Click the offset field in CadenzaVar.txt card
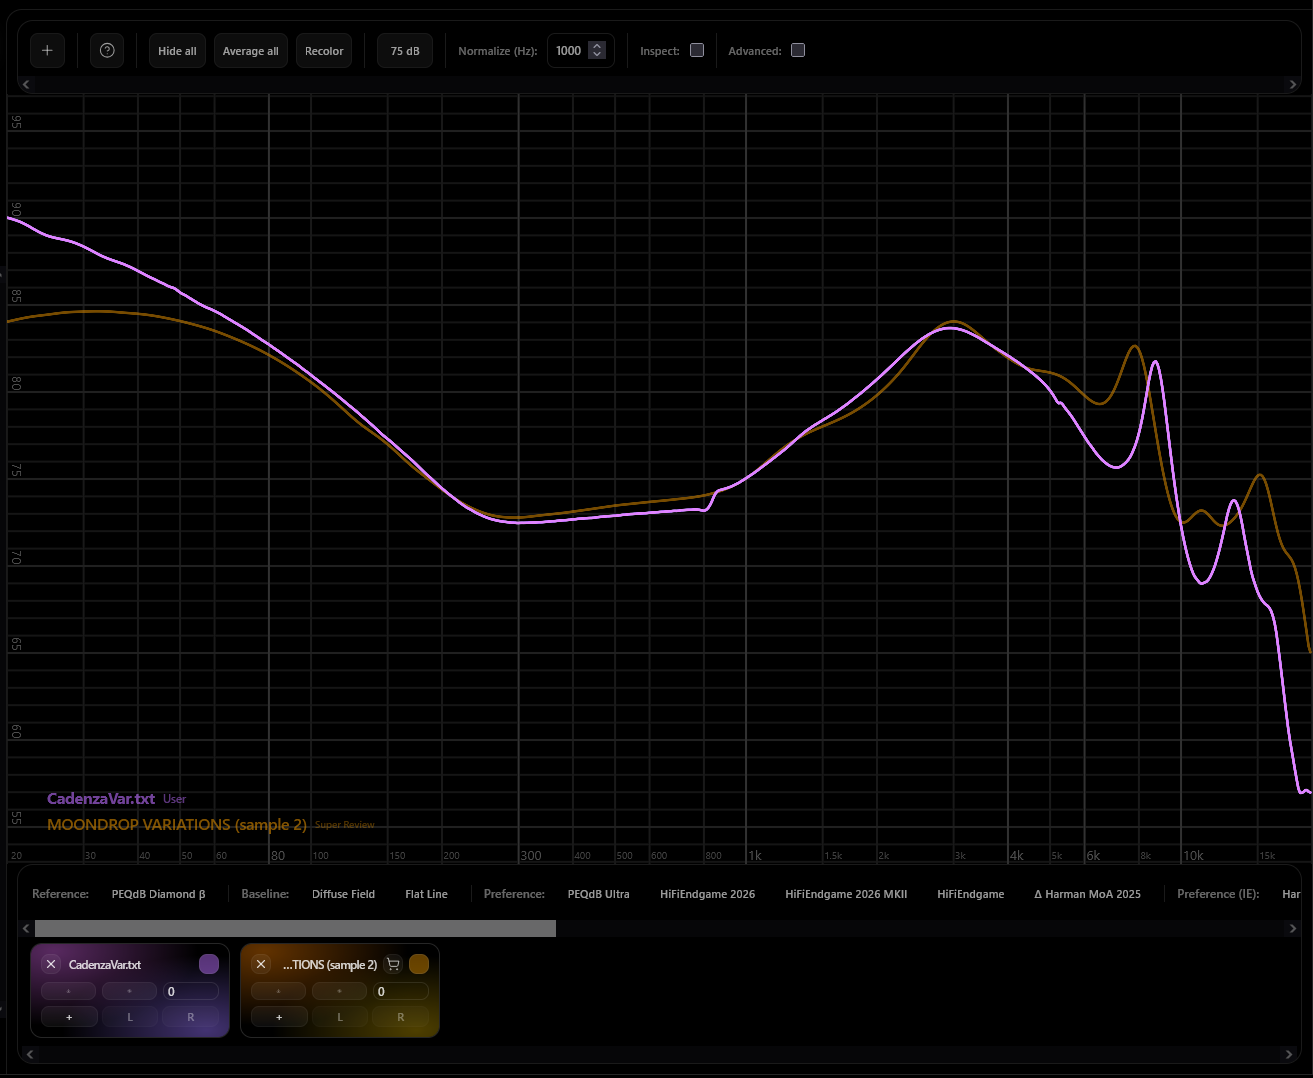 pyautogui.click(x=191, y=991)
